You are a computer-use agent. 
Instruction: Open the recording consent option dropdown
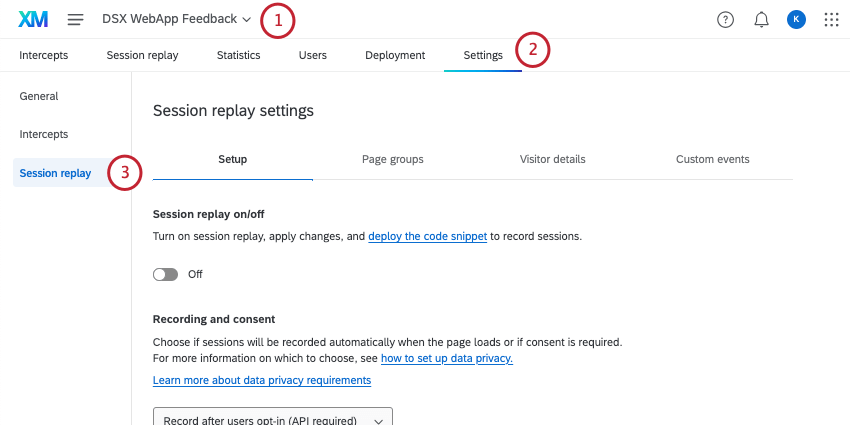point(273,416)
